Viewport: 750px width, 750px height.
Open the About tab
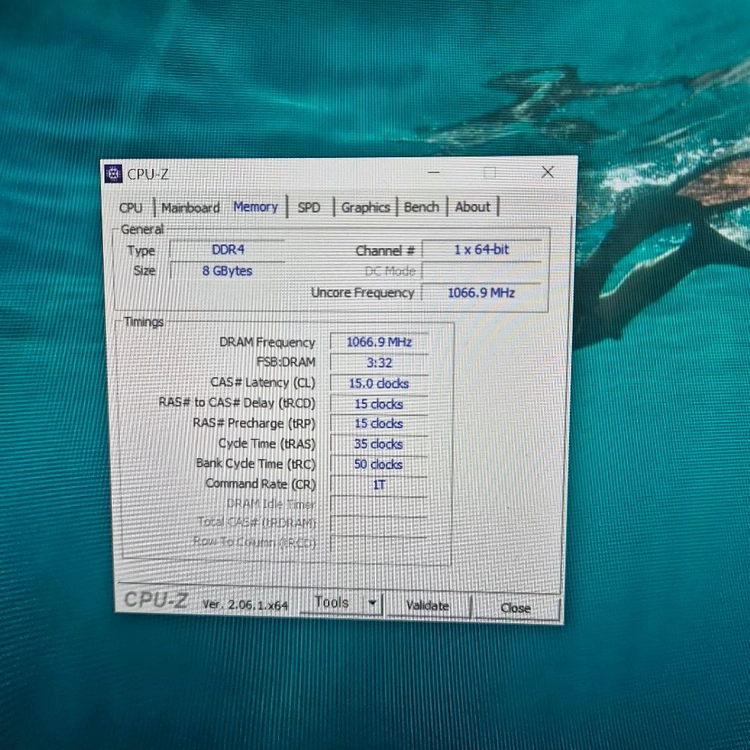pos(473,207)
